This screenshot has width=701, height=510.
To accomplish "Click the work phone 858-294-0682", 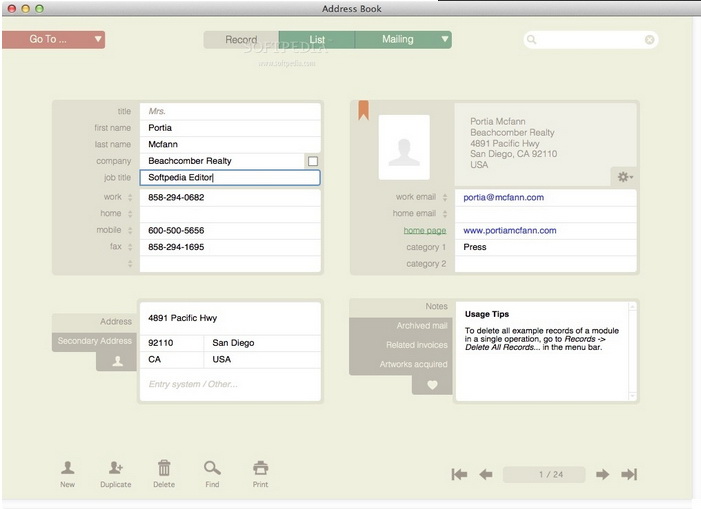I will (230, 197).
